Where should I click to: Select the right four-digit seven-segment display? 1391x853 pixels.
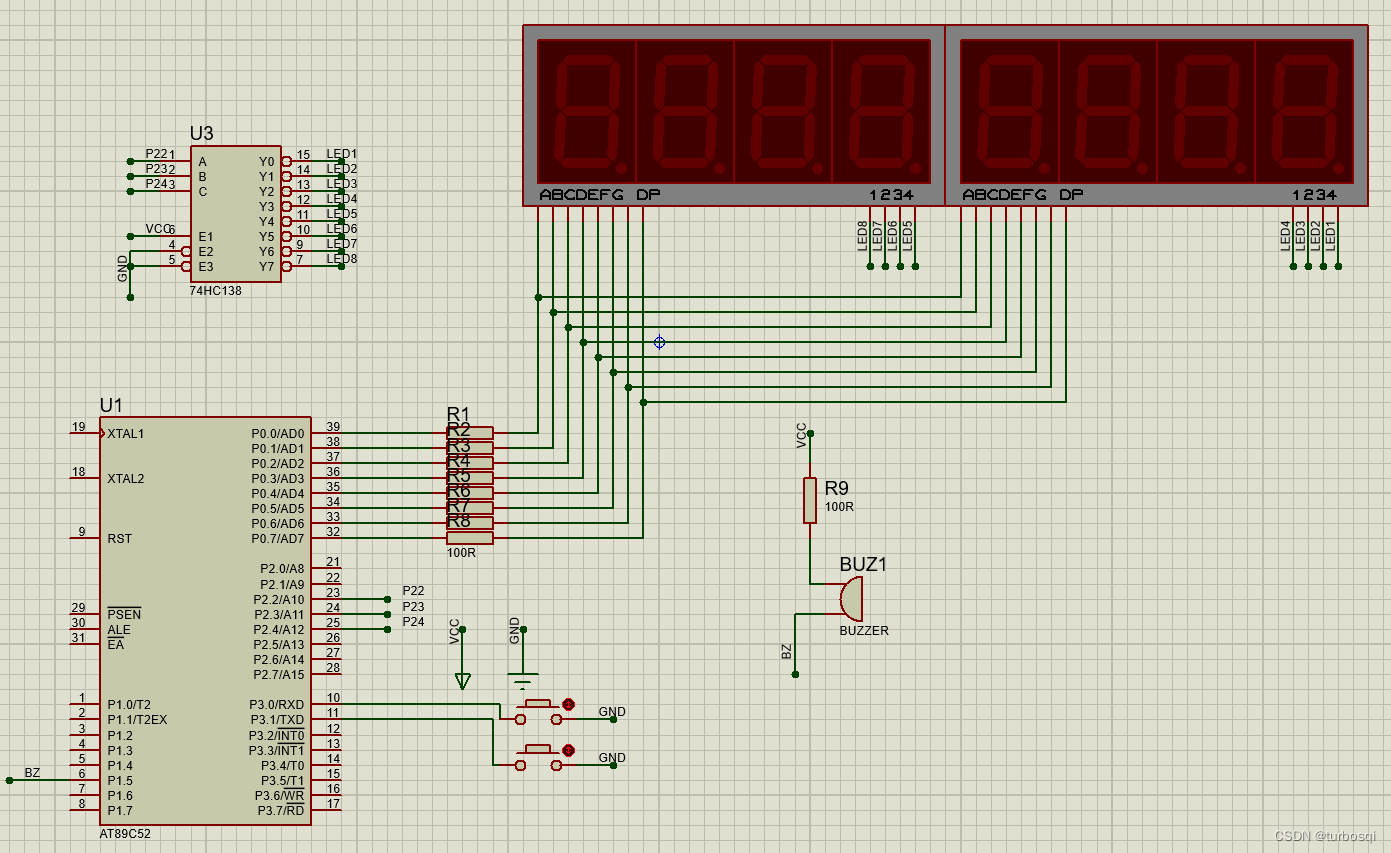pyautogui.click(x=1156, y=116)
